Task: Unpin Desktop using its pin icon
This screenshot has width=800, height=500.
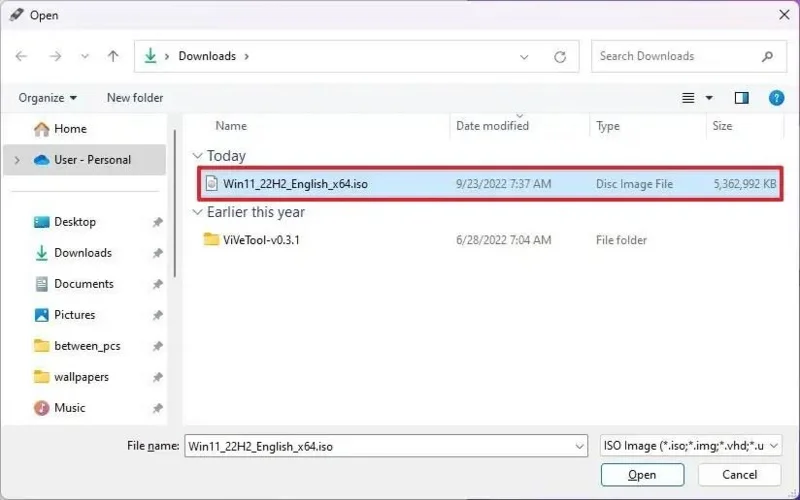Action: (x=157, y=222)
